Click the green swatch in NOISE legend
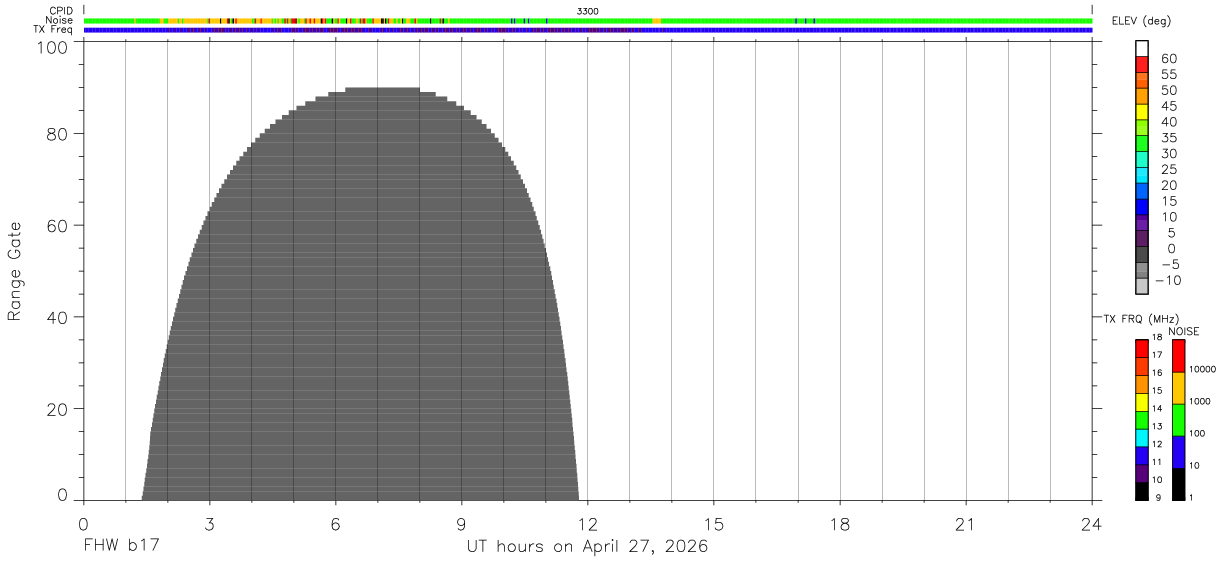Screen dimensions: 1228x567 (1178, 421)
